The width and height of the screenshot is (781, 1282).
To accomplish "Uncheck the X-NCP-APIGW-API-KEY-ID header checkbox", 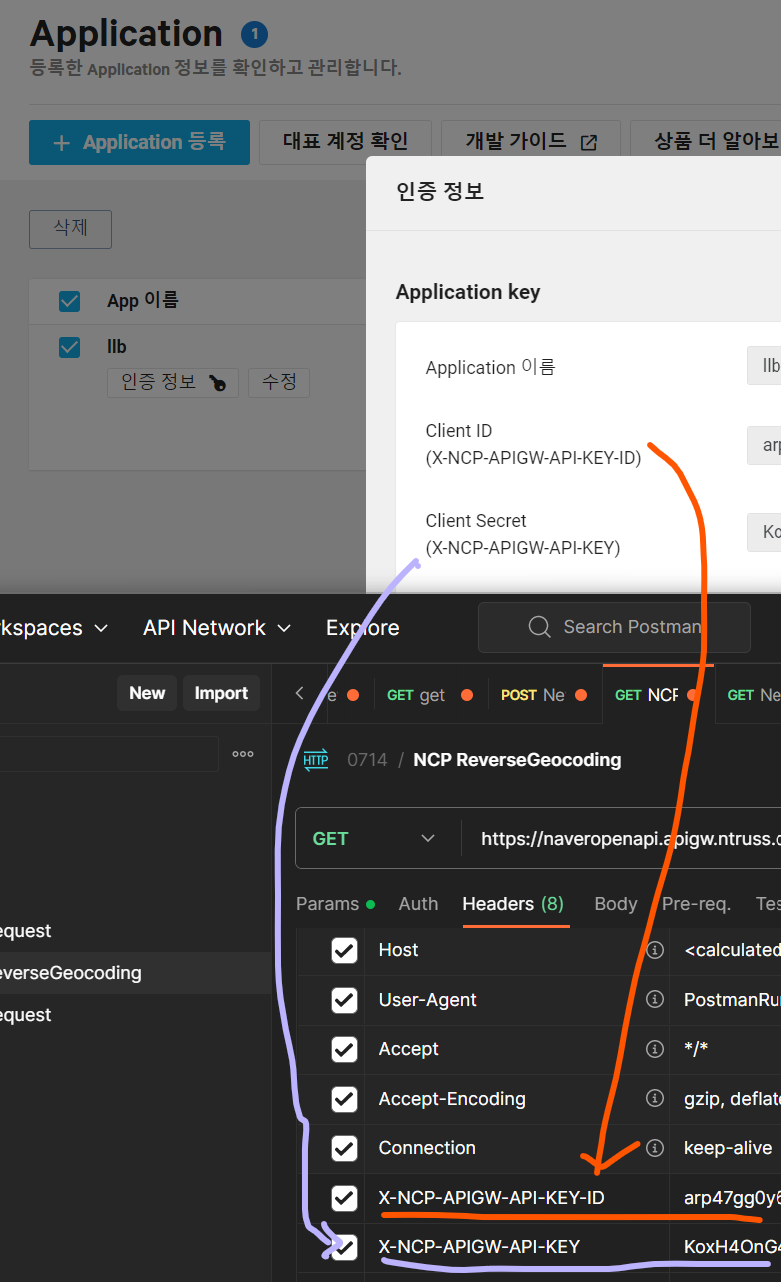I will (344, 1198).
